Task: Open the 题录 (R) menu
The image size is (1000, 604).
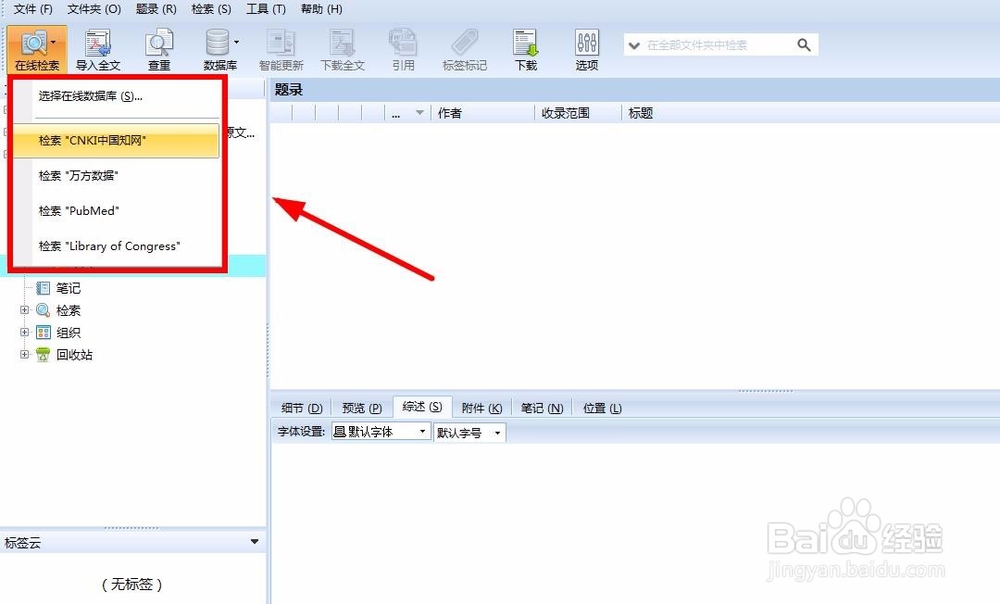Action: [x=156, y=9]
